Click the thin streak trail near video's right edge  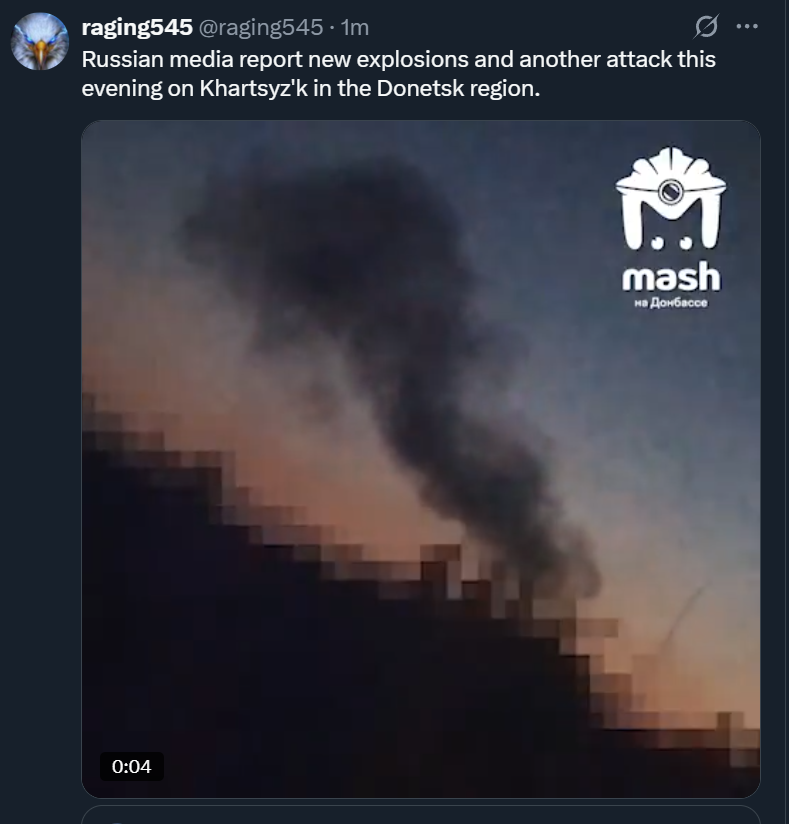pyautogui.click(x=683, y=615)
